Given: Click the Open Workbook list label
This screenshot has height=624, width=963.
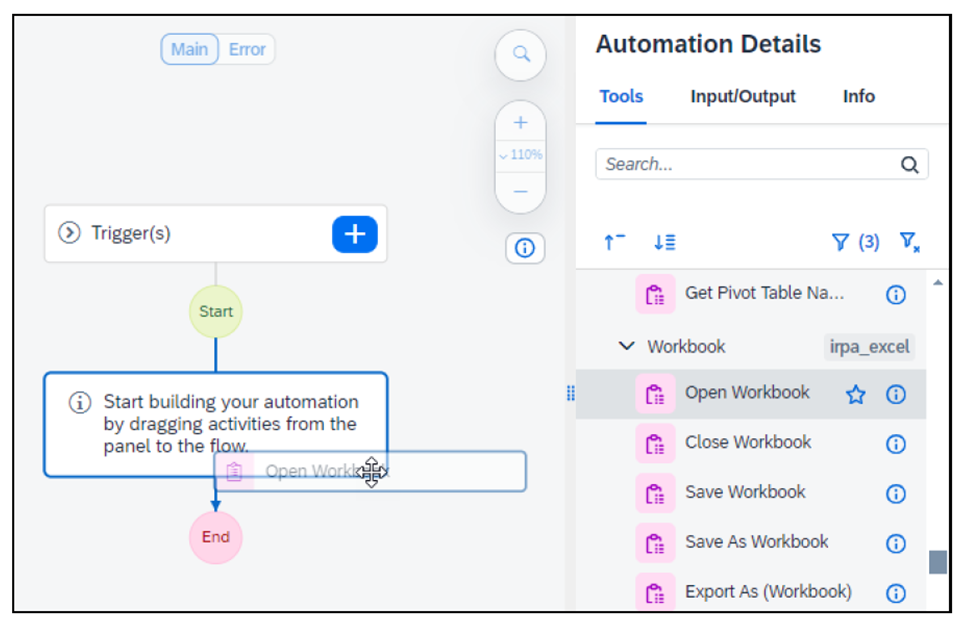Looking at the screenshot, I should click(747, 392).
